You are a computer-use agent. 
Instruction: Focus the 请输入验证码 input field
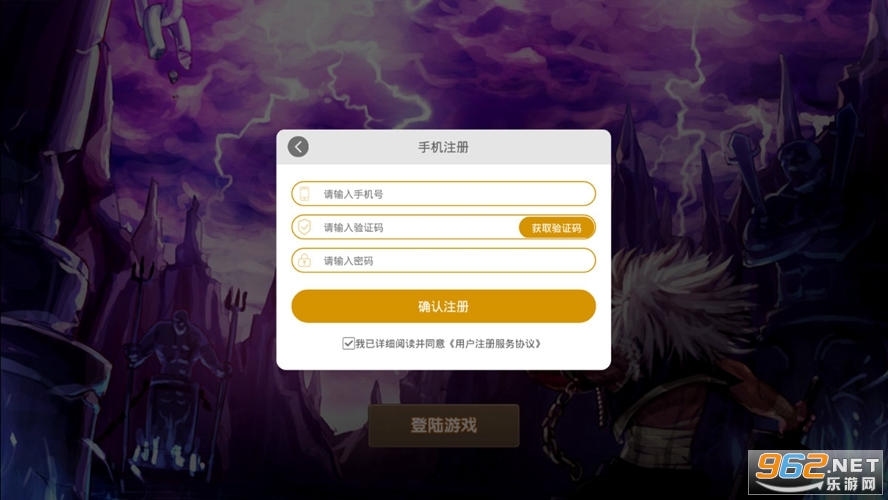coord(405,227)
